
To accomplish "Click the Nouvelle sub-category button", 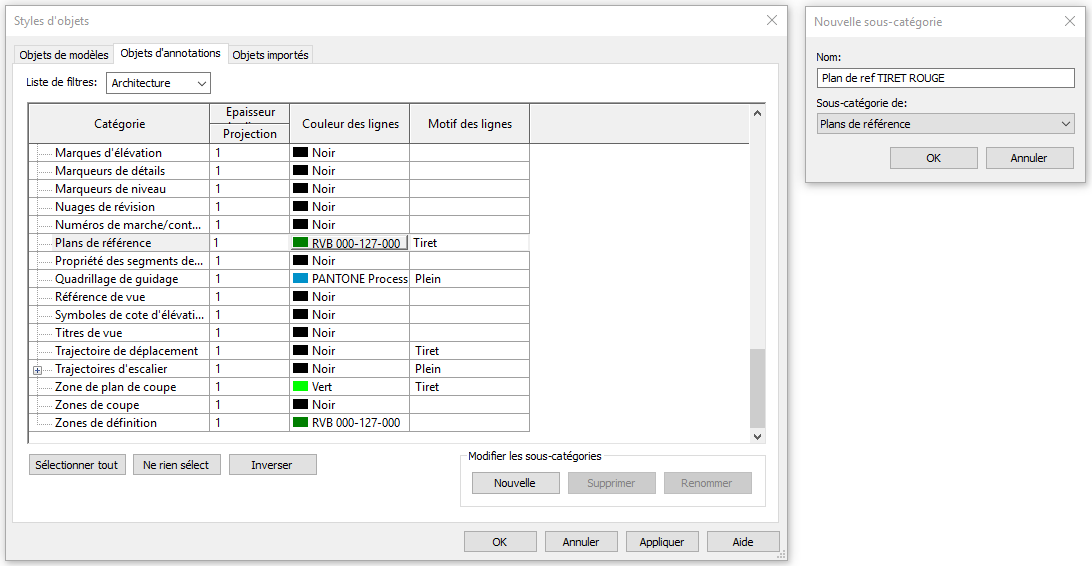I will (514, 483).
